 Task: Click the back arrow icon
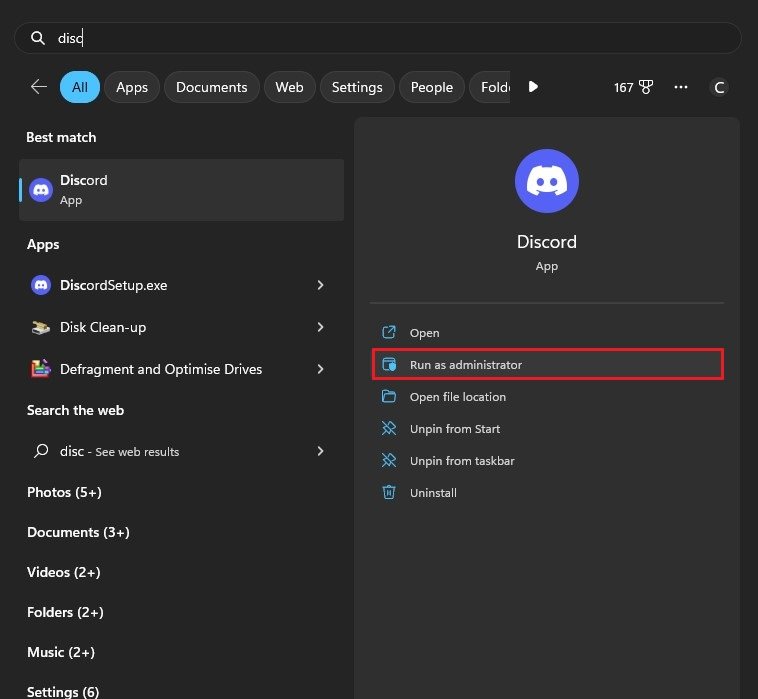point(39,87)
